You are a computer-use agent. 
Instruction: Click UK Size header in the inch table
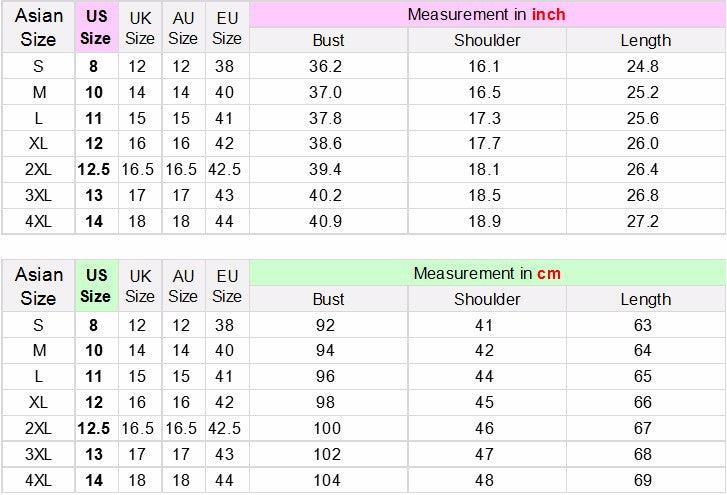click(x=140, y=28)
